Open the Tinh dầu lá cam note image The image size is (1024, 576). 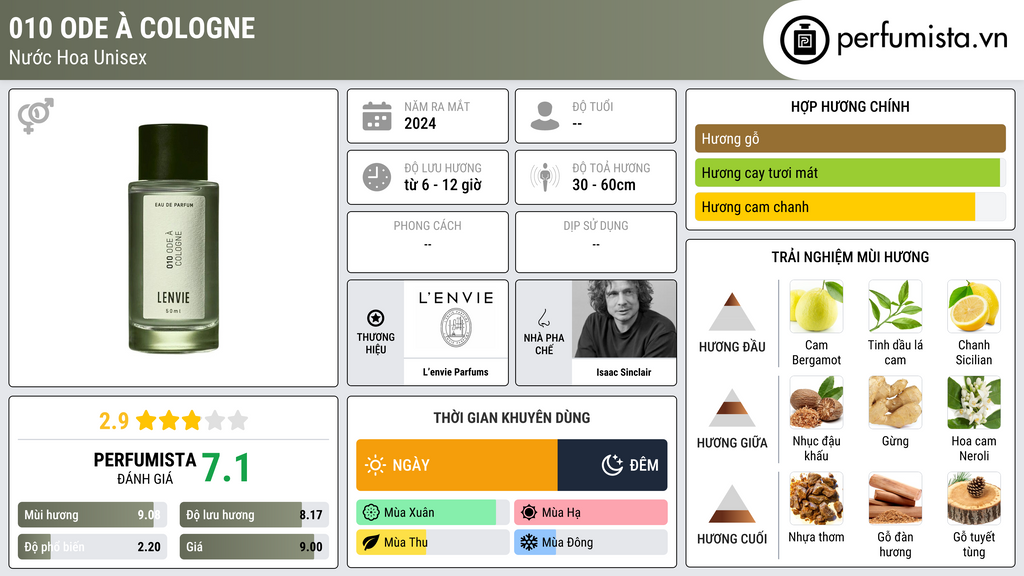coord(895,307)
